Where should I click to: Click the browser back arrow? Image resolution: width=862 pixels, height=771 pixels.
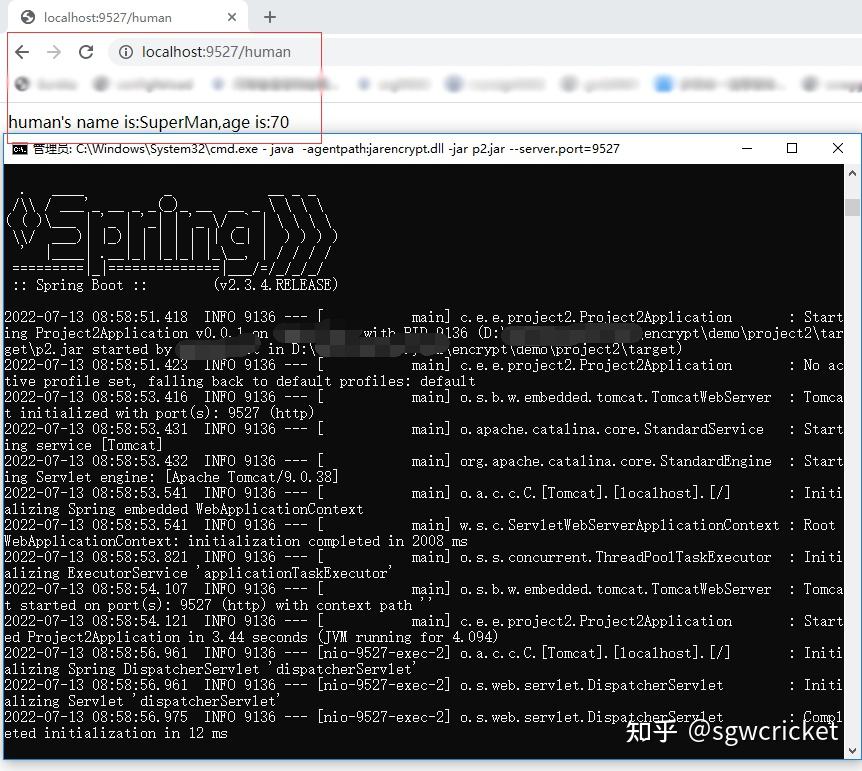[x=22, y=52]
